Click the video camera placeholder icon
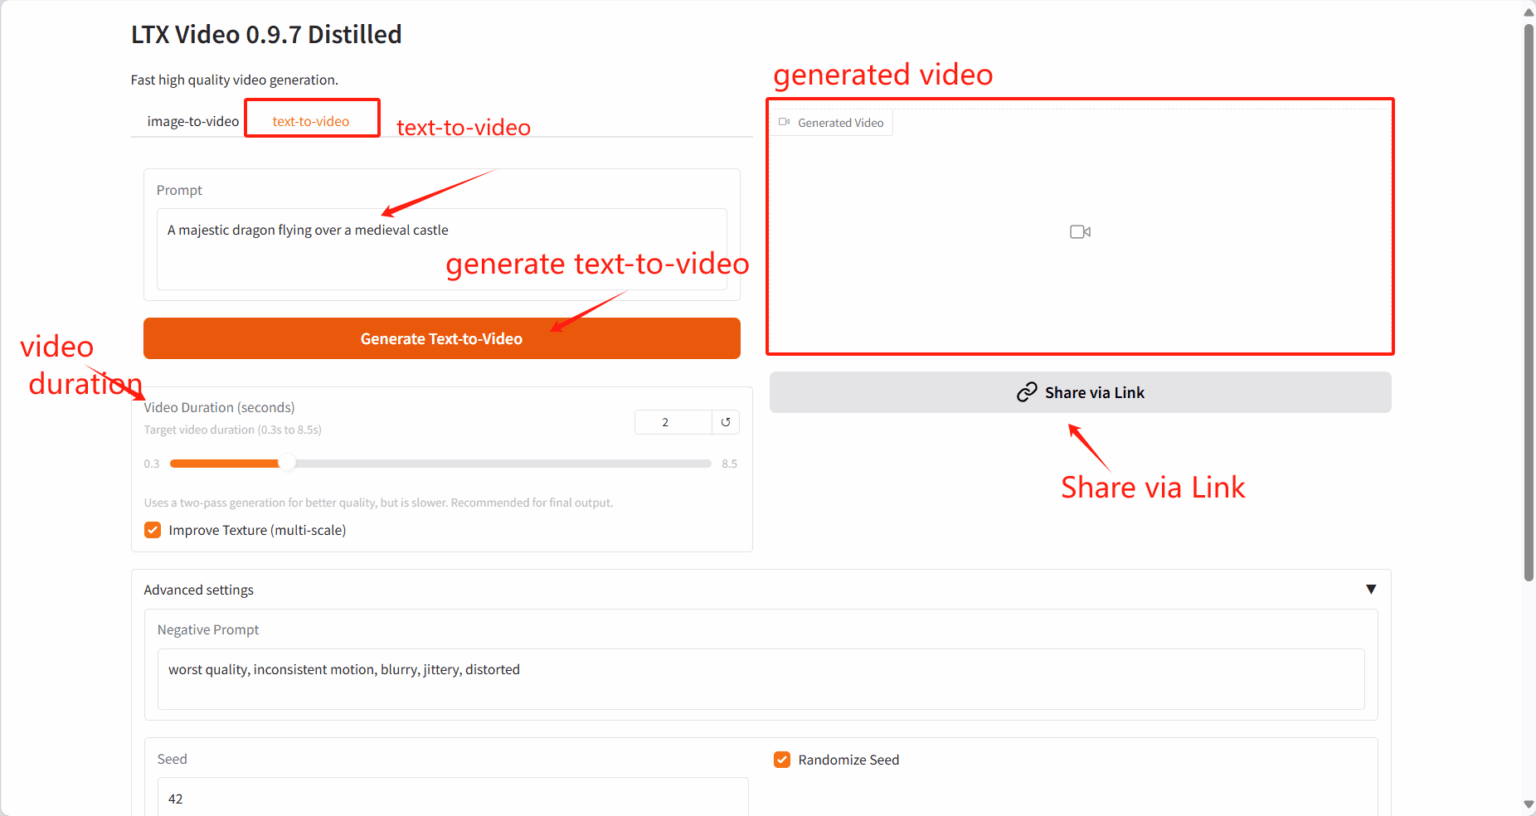The height and width of the screenshot is (816, 1536). coord(1080,232)
